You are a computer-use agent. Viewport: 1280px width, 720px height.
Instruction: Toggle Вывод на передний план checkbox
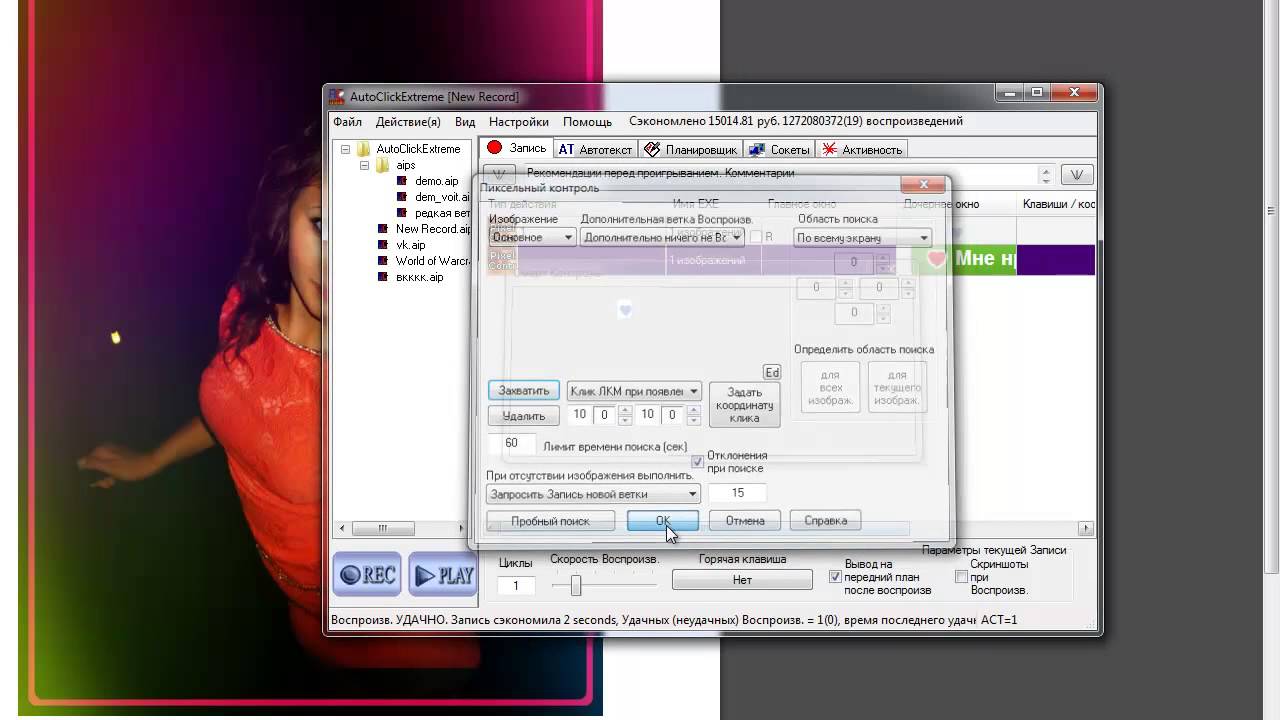pyautogui.click(x=835, y=577)
